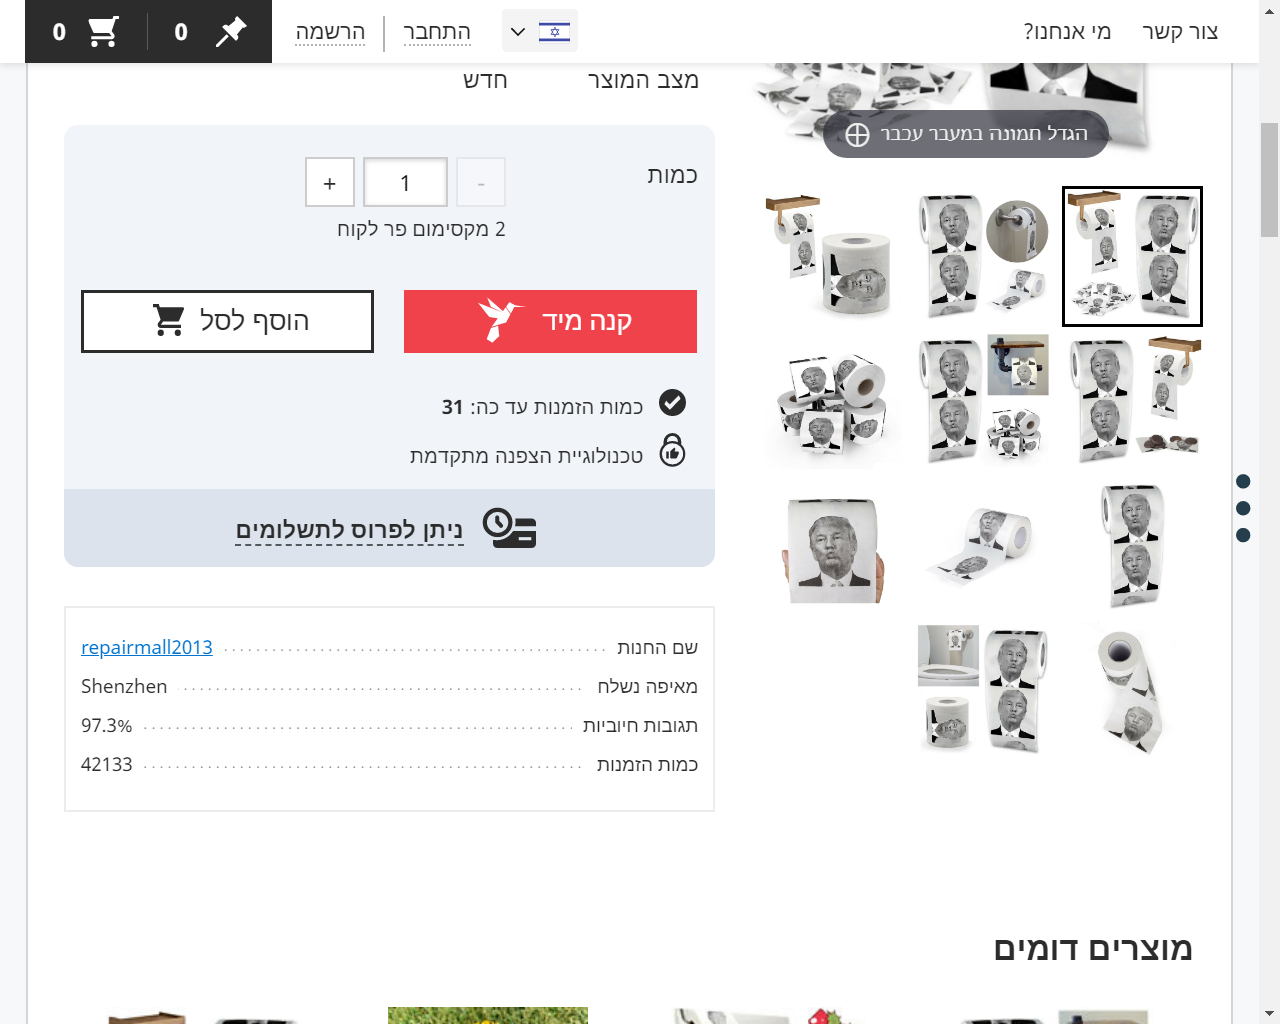
Task: Click the ניתן לפרוס לתשלומים link
Action: tap(349, 529)
